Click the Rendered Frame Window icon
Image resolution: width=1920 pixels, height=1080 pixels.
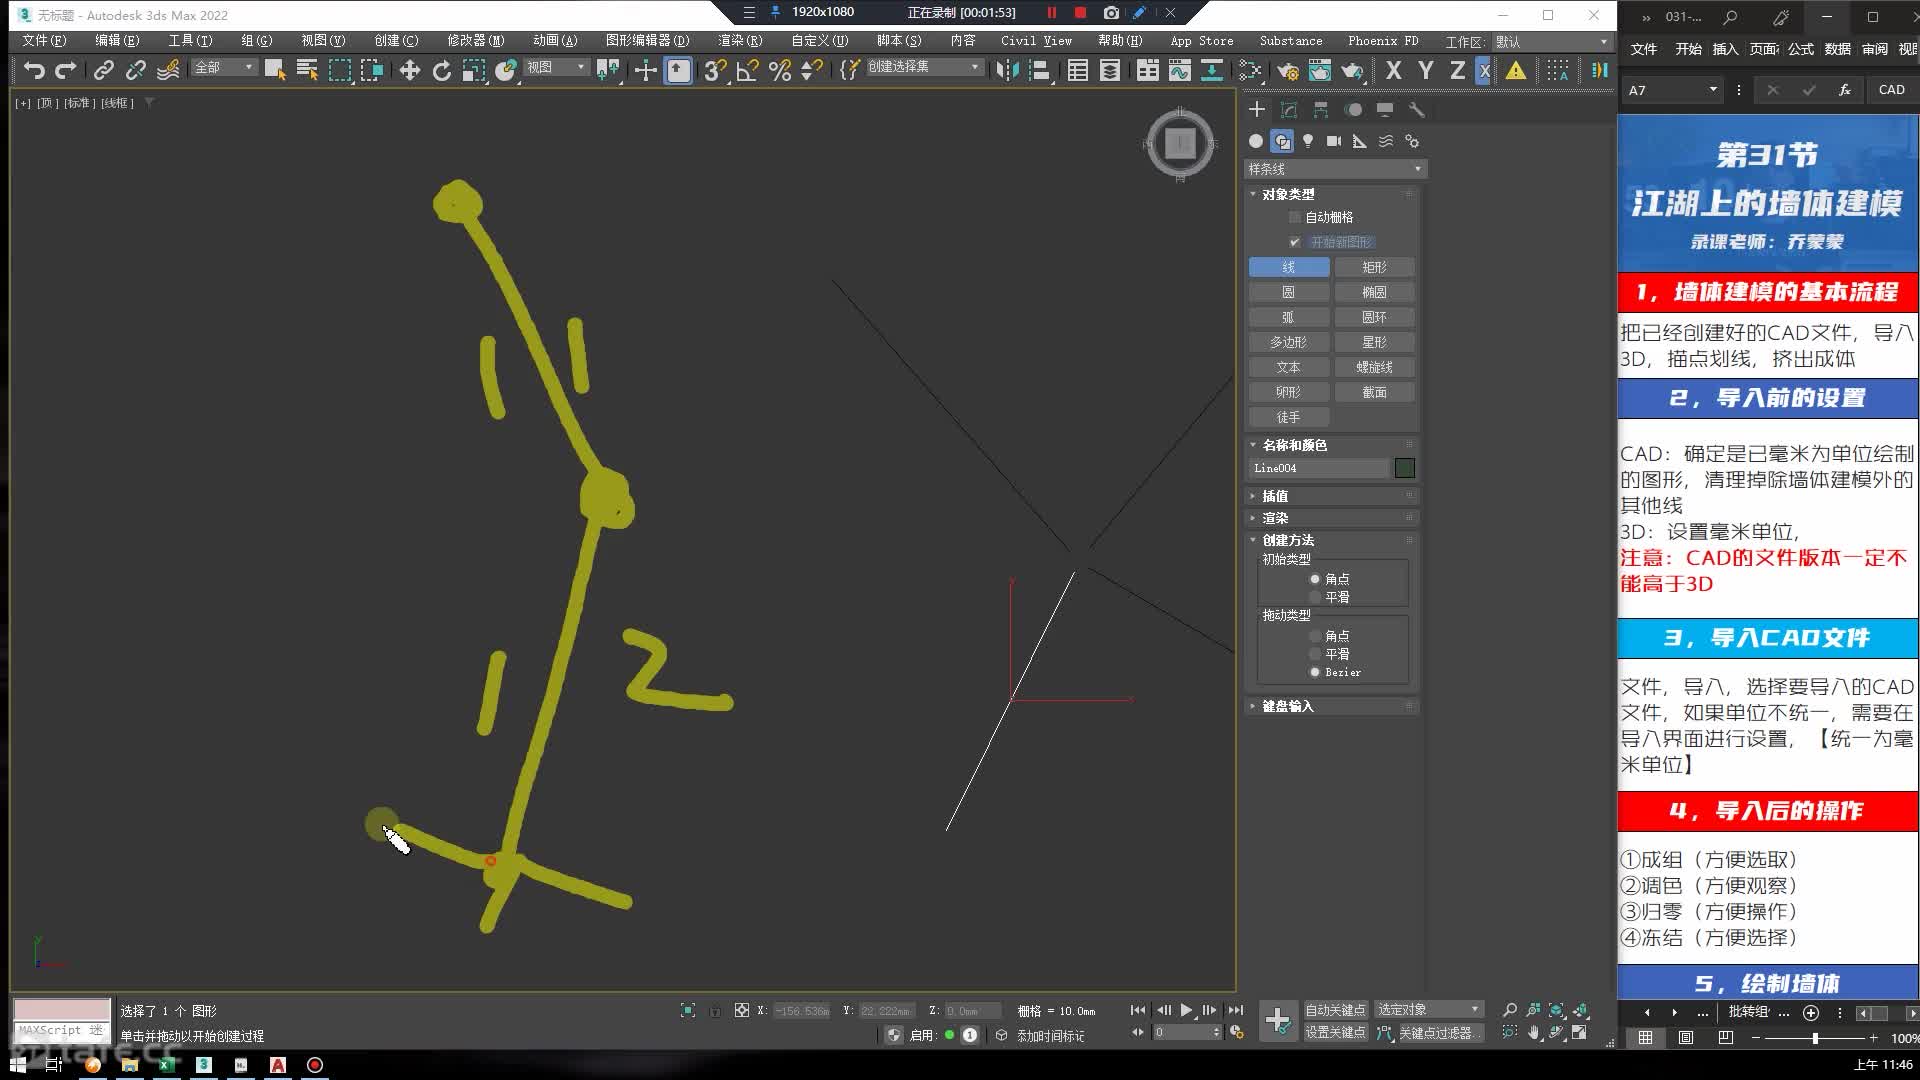click(x=1320, y=70)
